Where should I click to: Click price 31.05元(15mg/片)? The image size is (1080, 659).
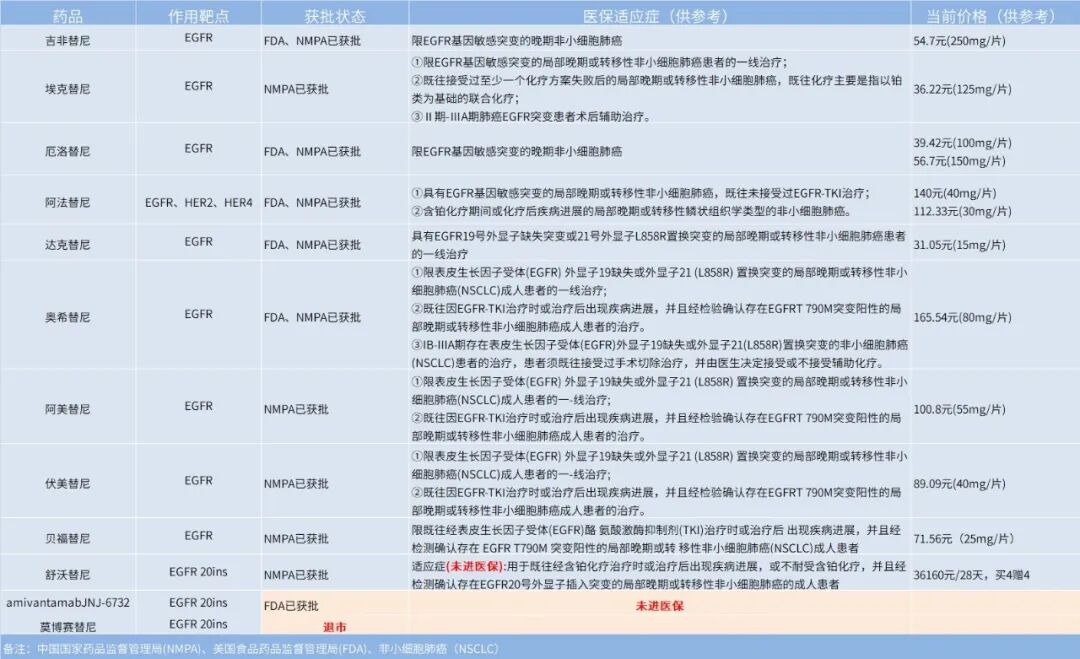(x=959, y=244)
